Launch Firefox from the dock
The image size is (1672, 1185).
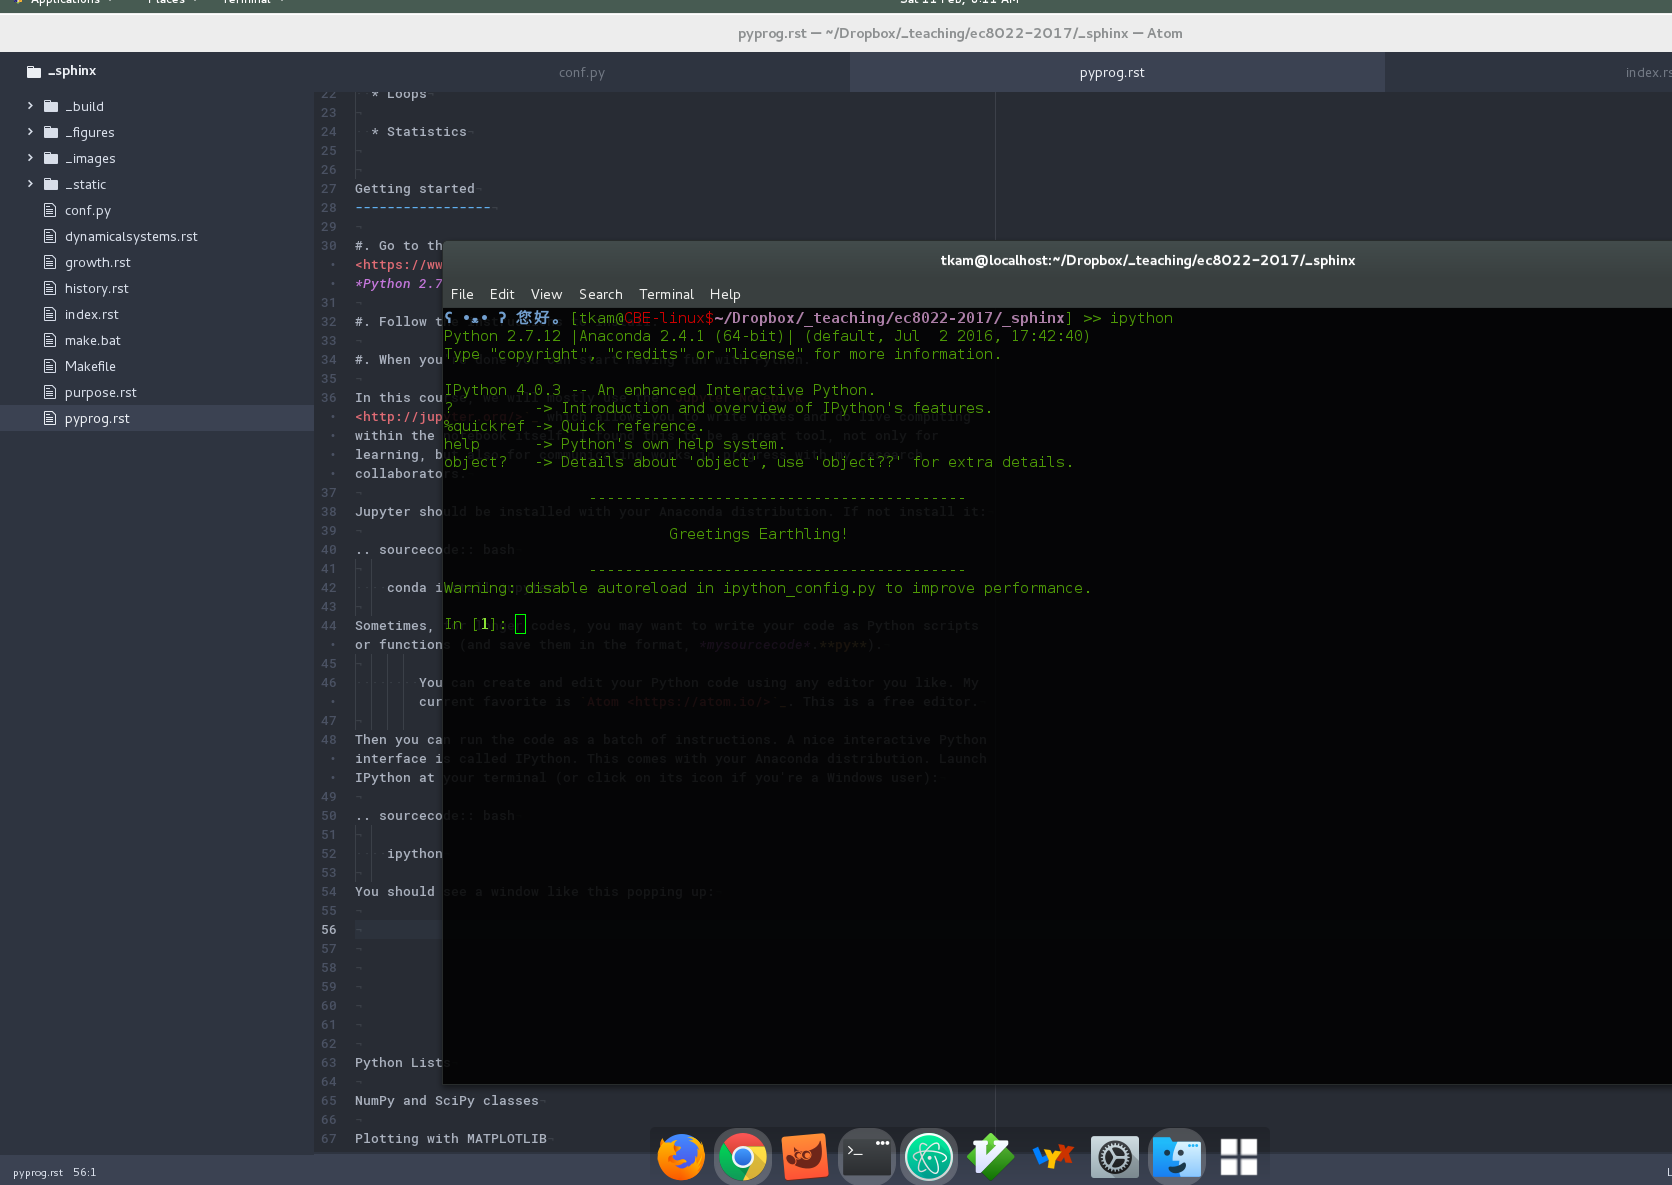click(x=681, y=1157)
